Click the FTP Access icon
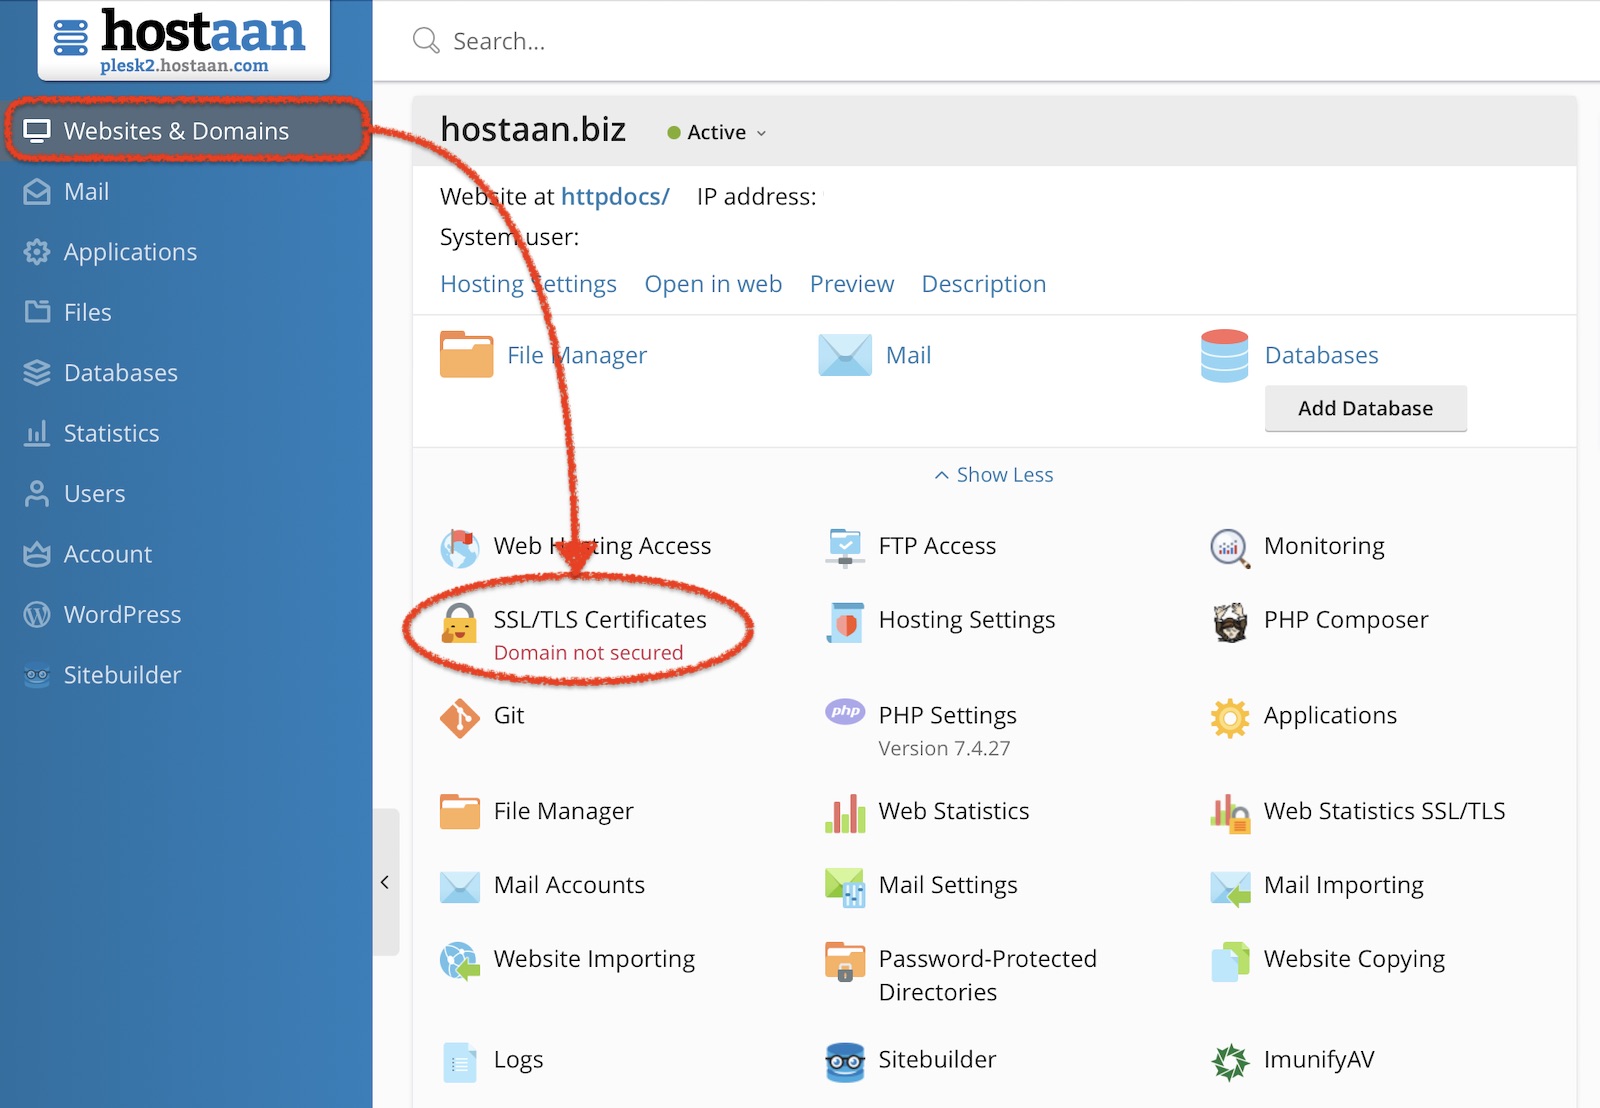 pos(845,547)
